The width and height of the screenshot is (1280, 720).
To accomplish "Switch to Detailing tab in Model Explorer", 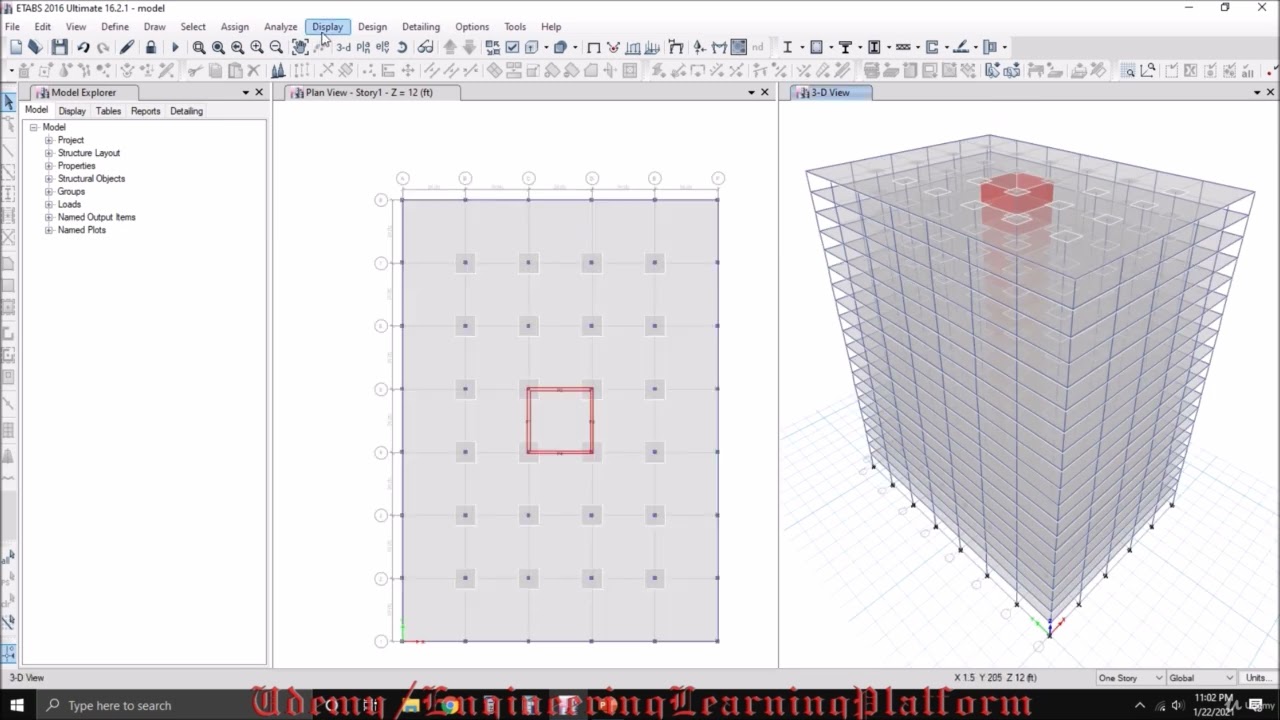I will [x=186, y=111].
